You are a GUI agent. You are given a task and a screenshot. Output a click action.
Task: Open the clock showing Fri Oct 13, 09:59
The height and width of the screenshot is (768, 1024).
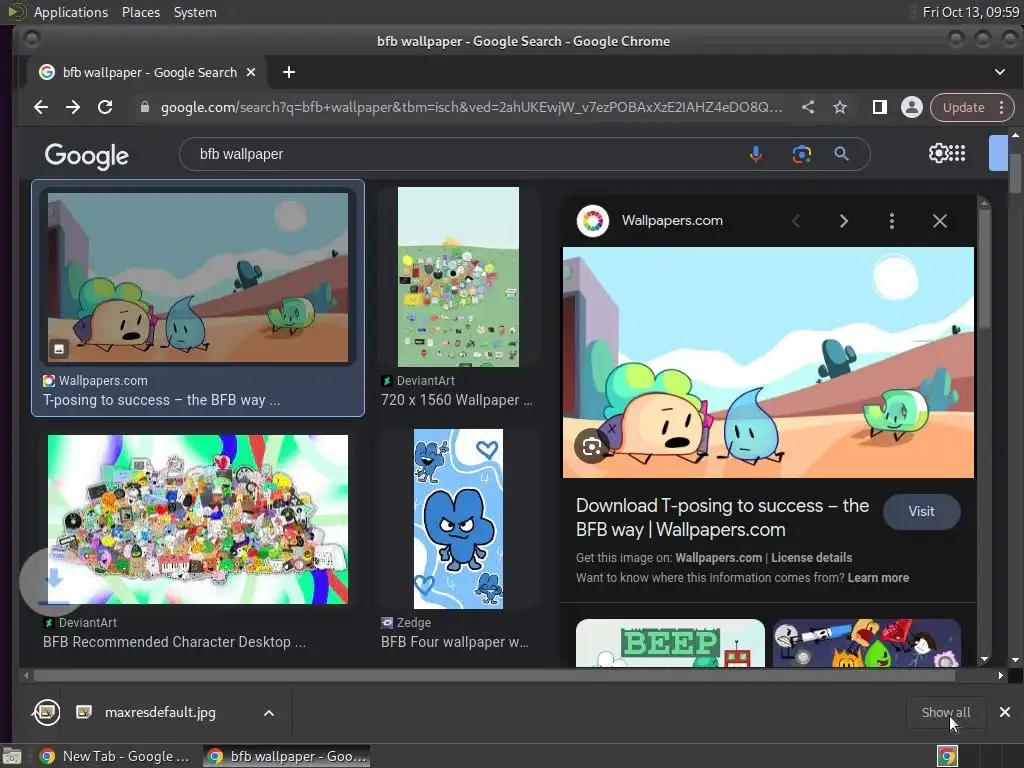970,12
